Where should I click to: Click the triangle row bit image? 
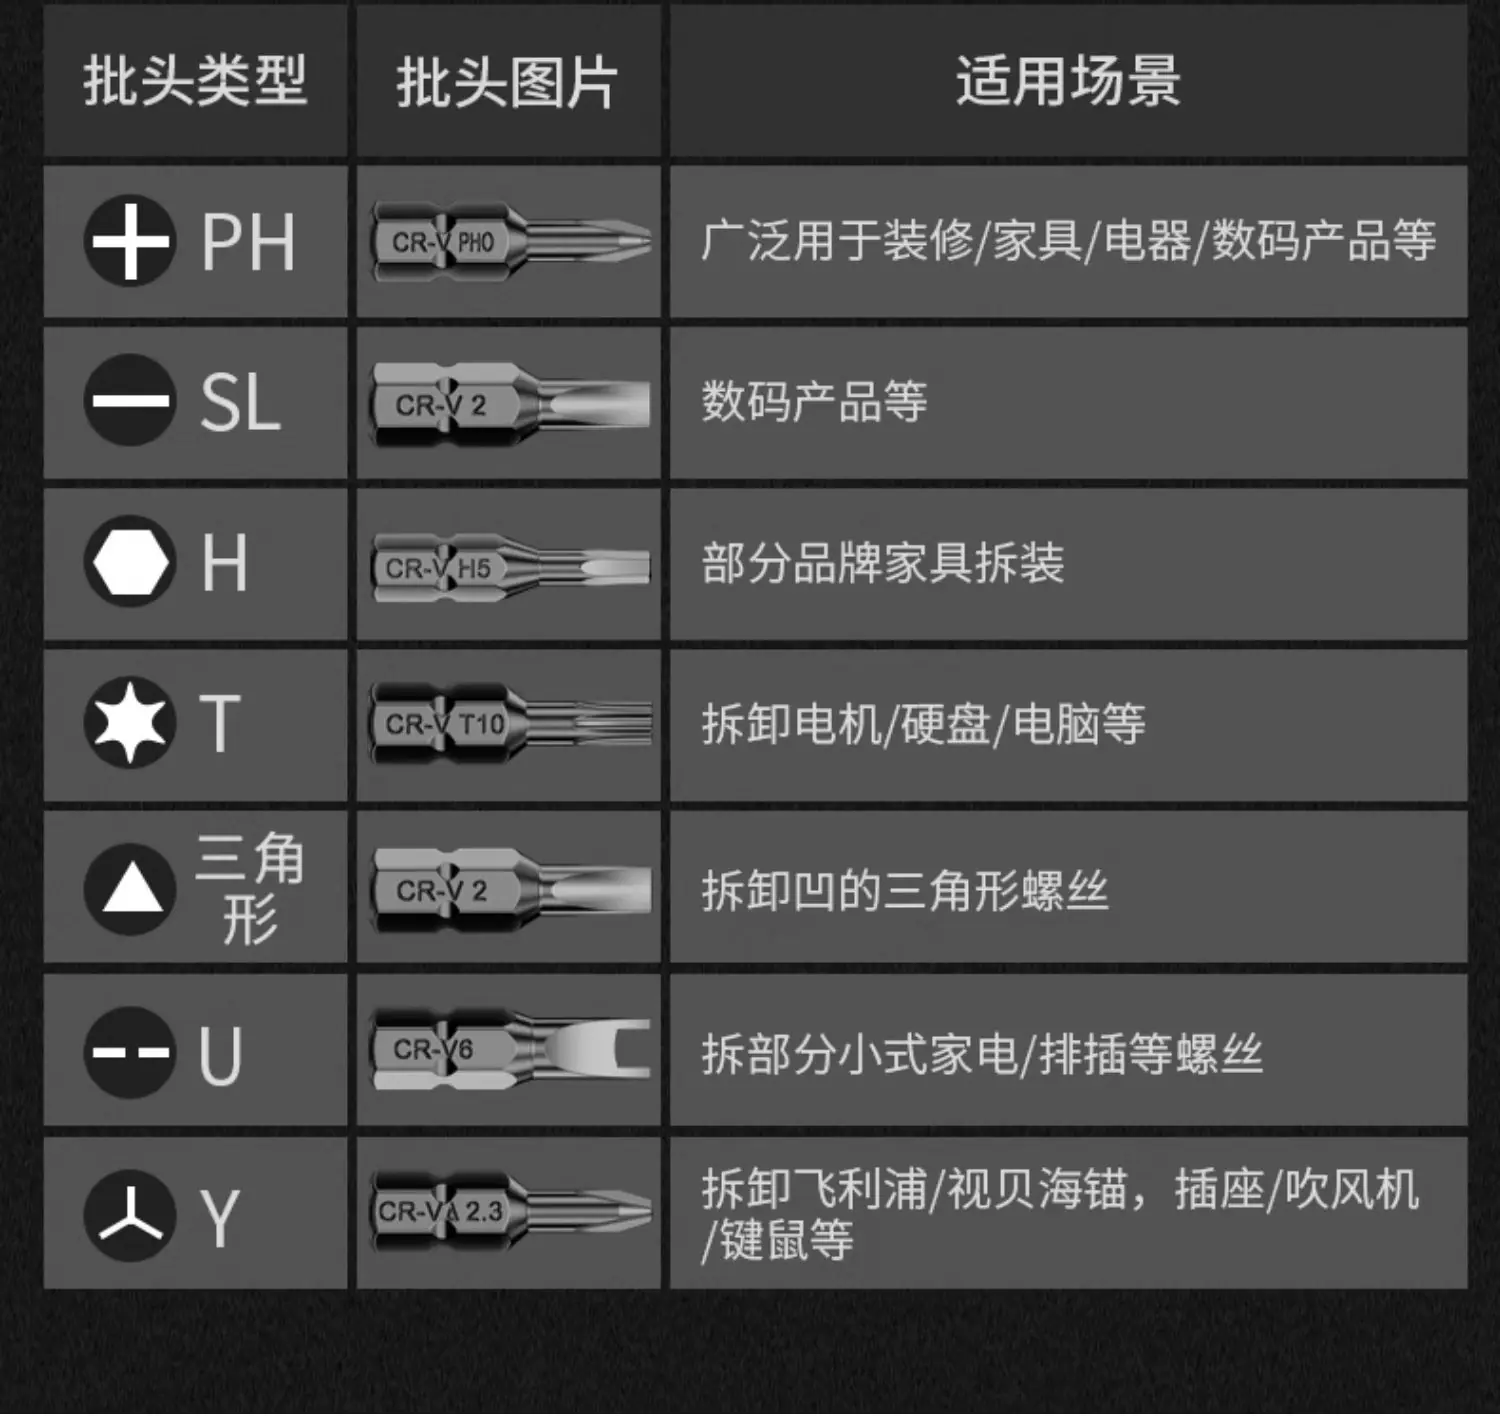(x=510, y=889)
